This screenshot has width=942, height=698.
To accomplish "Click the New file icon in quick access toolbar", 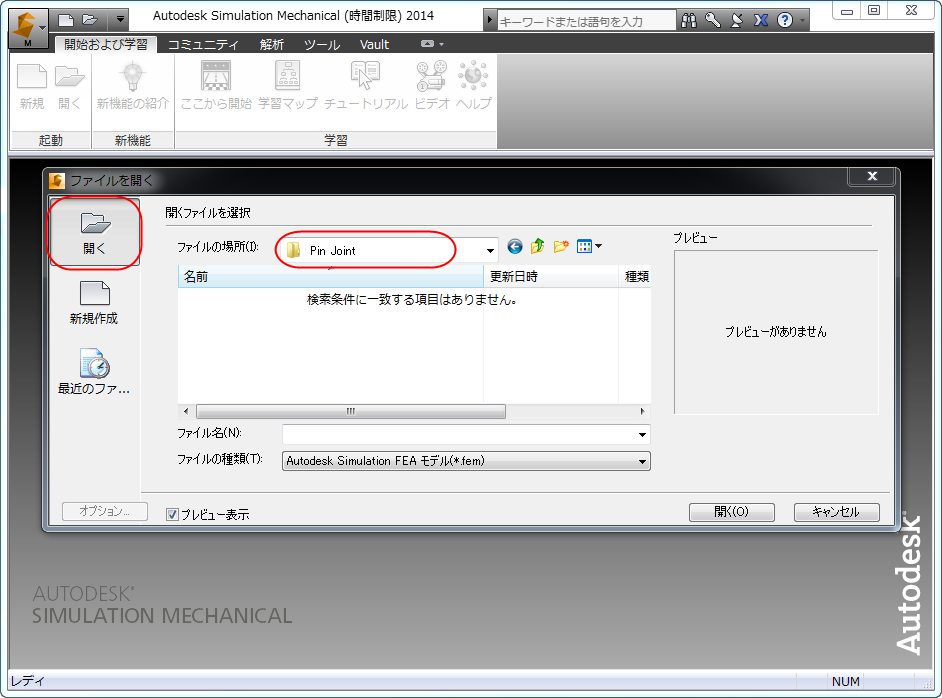I will [66, 20].
